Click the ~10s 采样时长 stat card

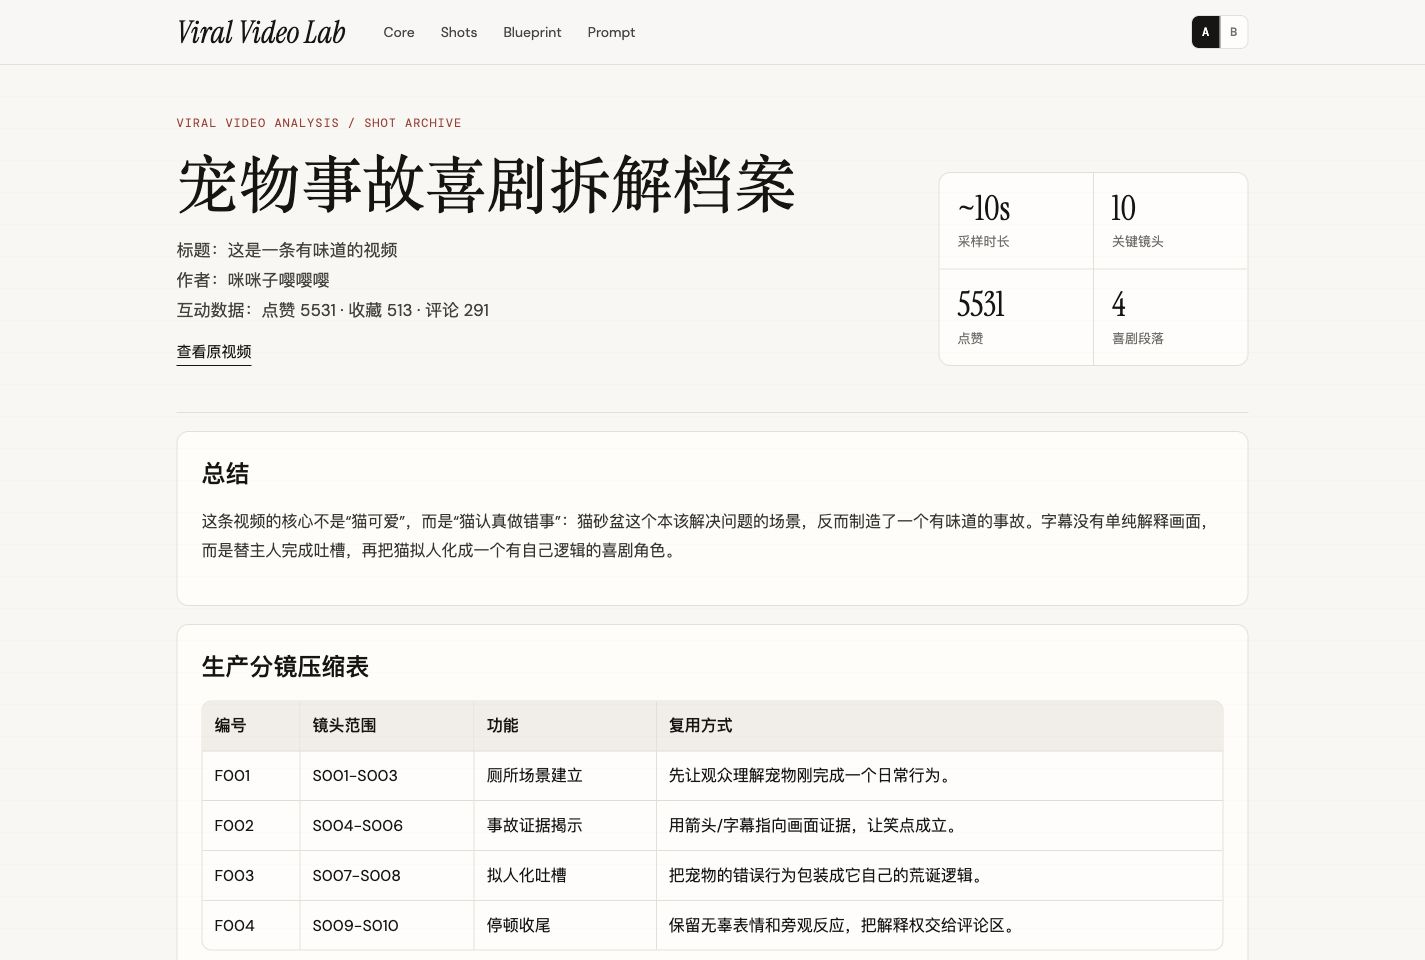(1016, 221)
